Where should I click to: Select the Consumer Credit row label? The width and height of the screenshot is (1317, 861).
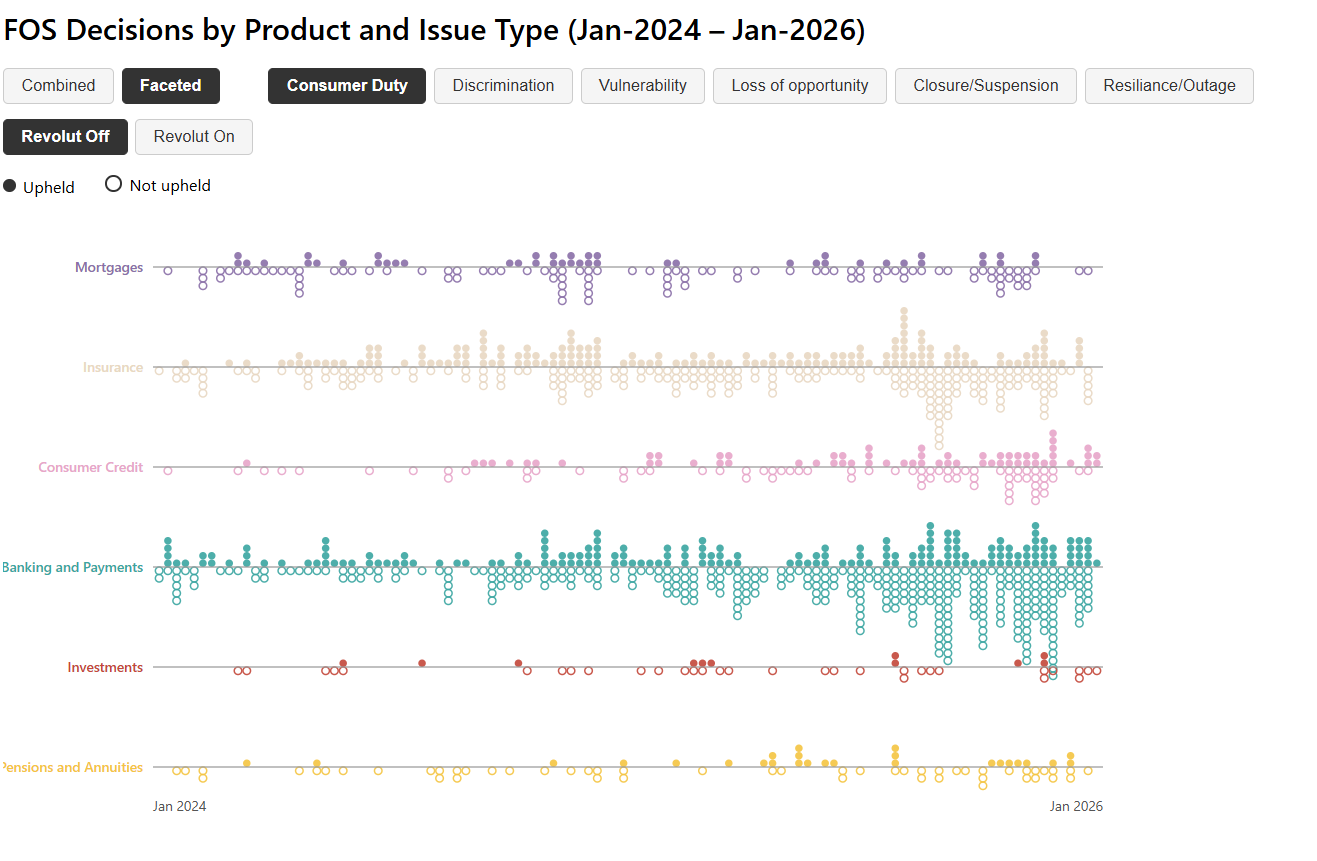(x=91, y=468)
